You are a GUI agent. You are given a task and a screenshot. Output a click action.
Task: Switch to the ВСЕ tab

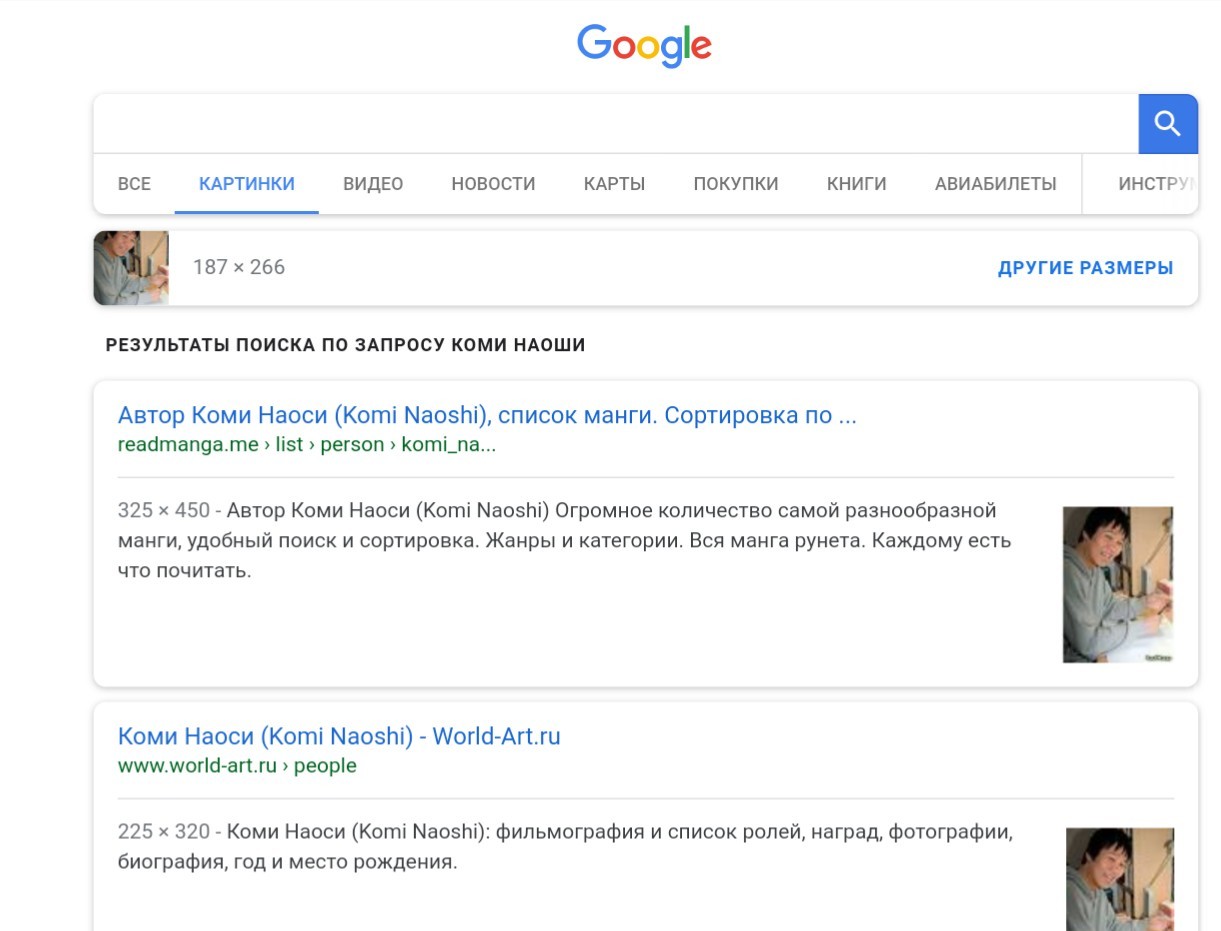coord(134,184)
